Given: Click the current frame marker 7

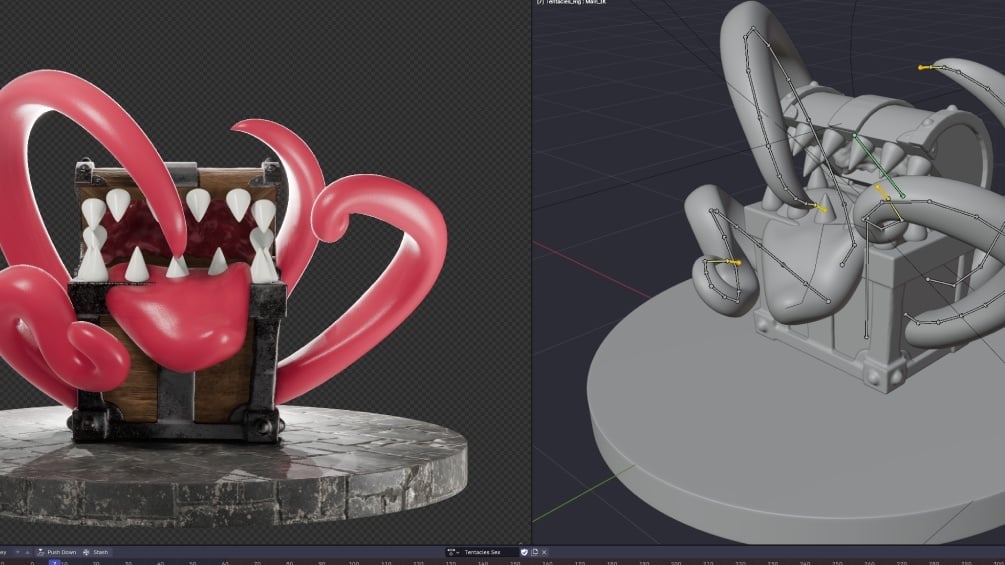Looking at the screenshot, I should point(54,562).
